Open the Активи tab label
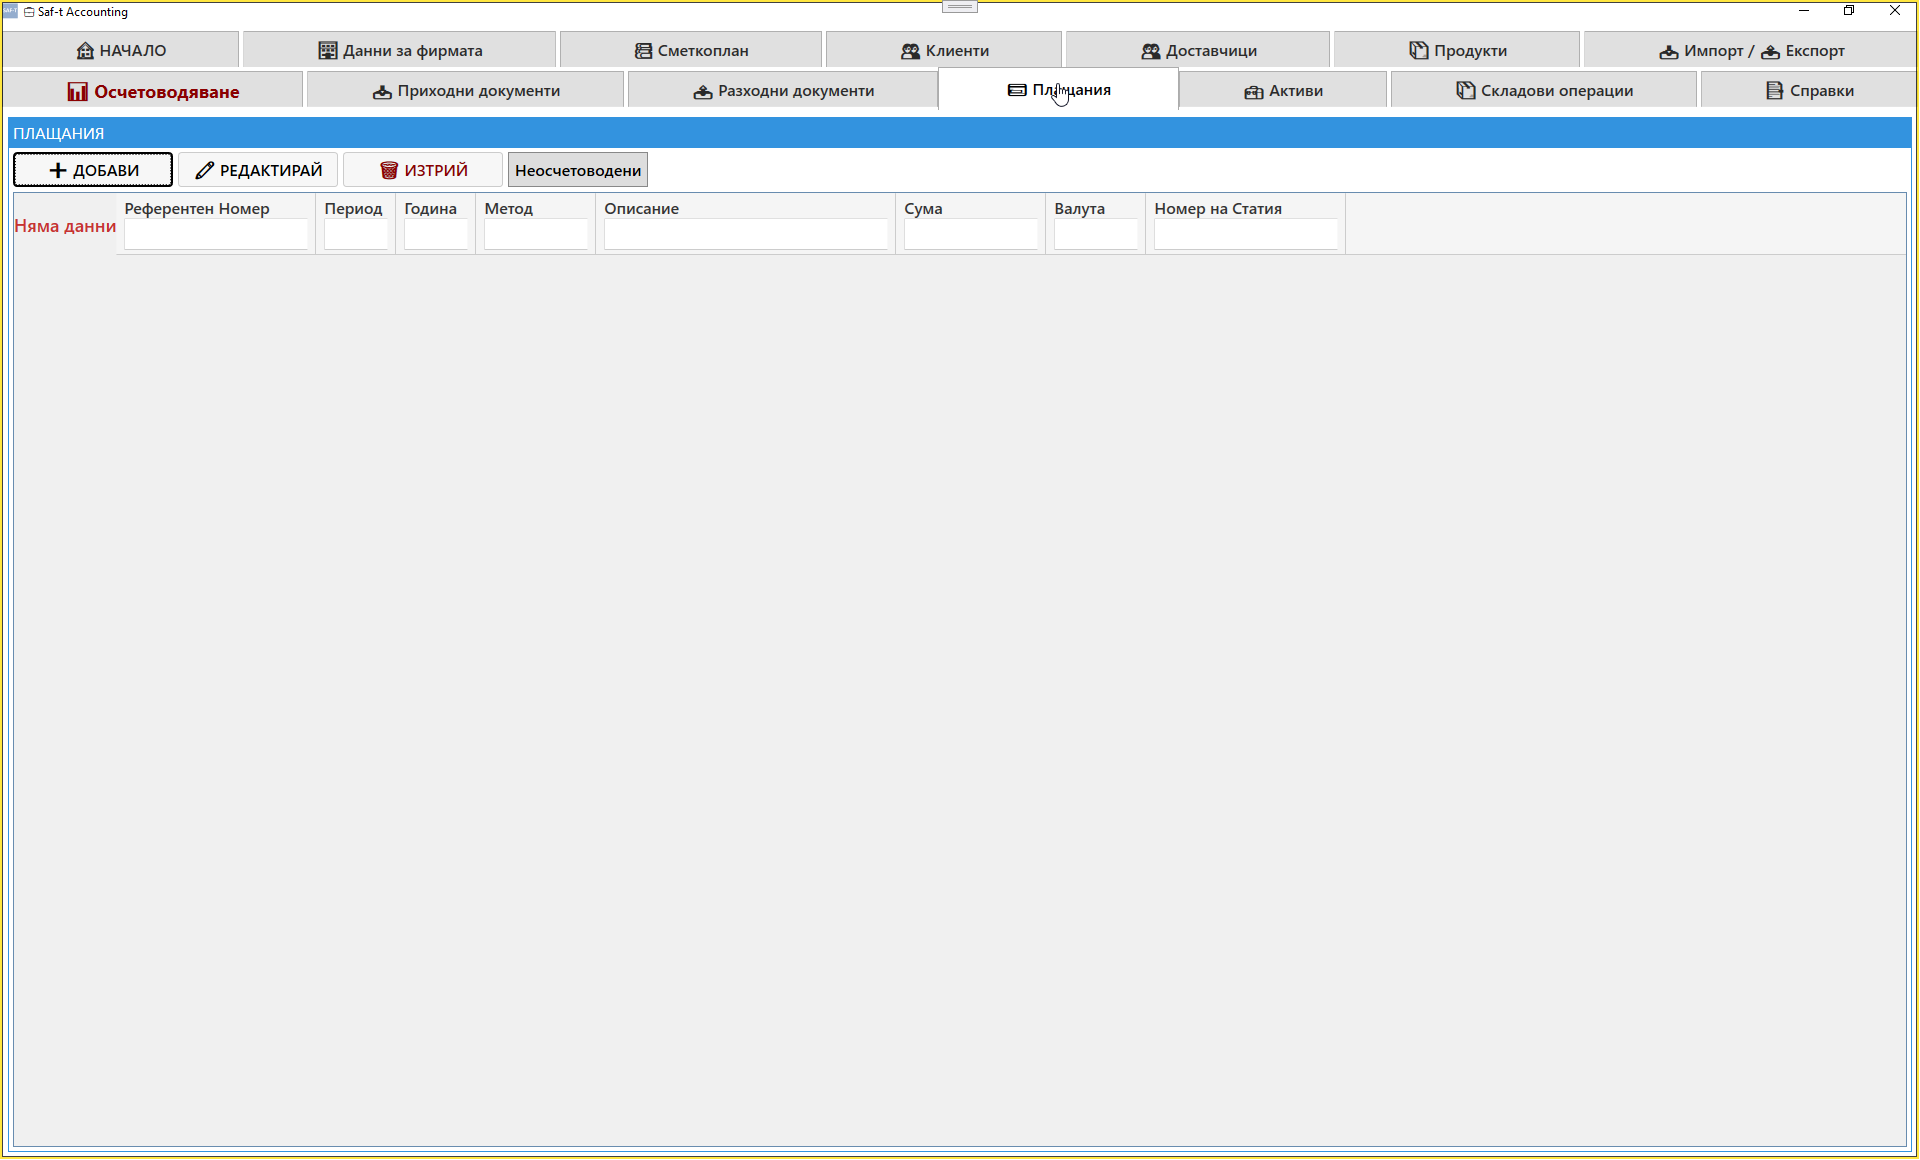The image size is (1920, 1160). [1296, 90]
